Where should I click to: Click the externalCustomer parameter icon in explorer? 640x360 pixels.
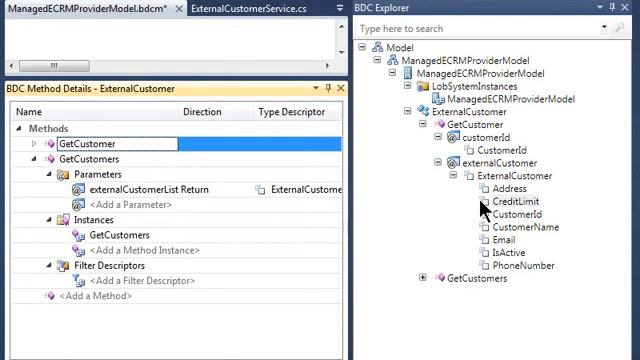click(453, 163)
